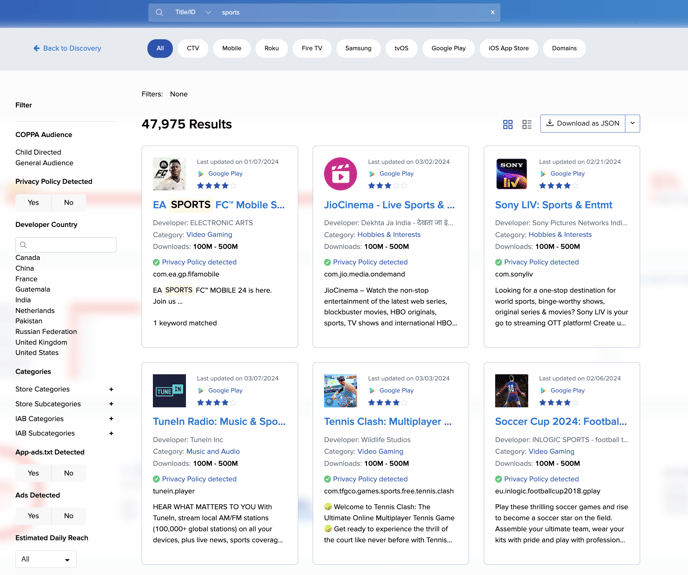The image size is (688, 575).
Task: Select the All platform tab
Action: pyautogui.click(x=160, y=48)
